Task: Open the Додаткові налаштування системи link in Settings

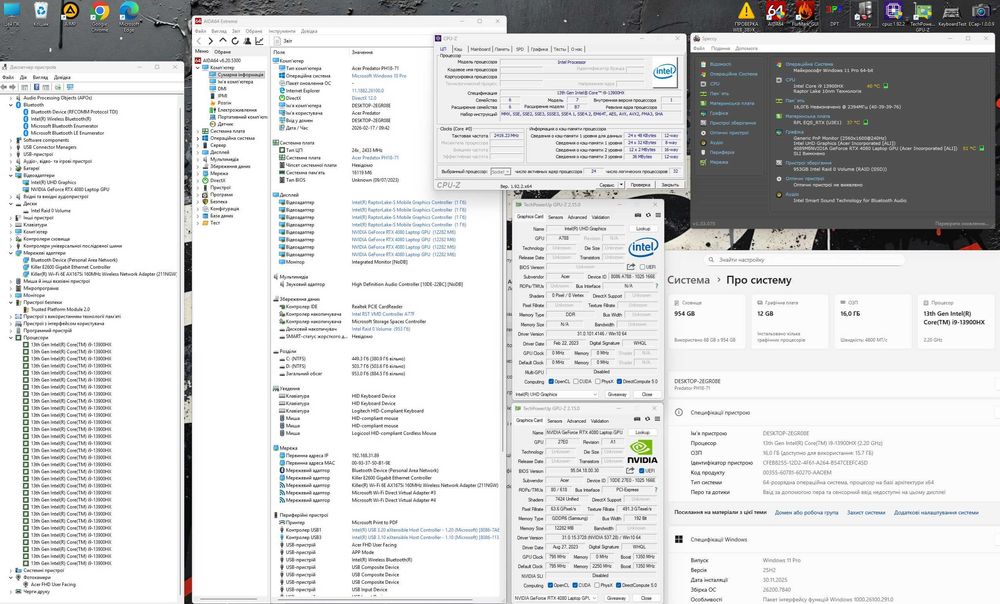Action: [936, 512]
